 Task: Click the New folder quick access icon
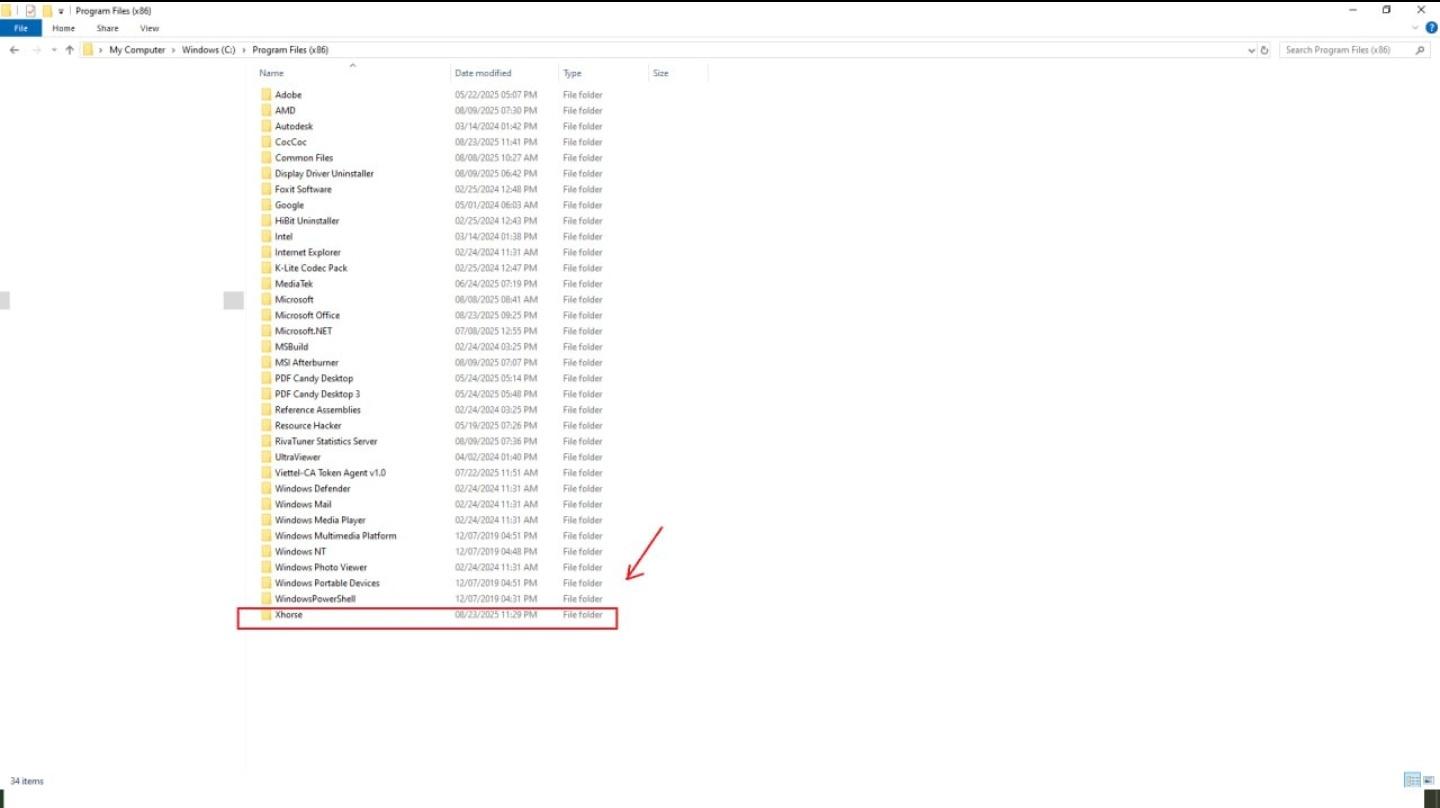47,10
